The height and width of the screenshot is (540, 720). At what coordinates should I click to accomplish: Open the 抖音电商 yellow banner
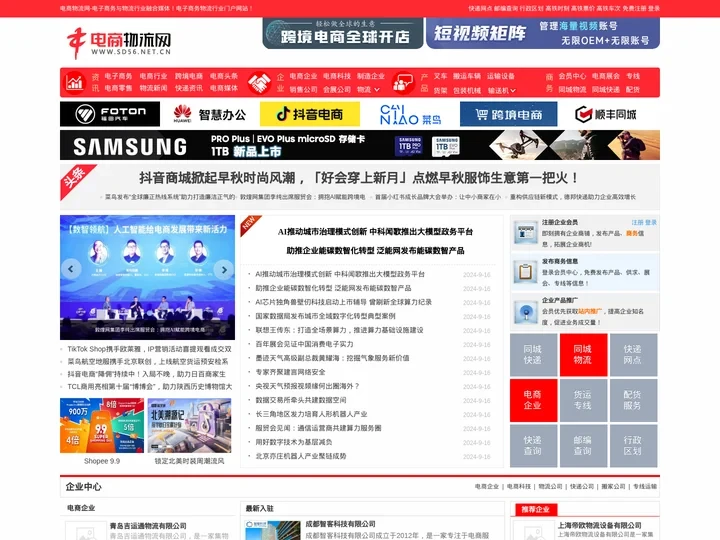tap(310, 114)
